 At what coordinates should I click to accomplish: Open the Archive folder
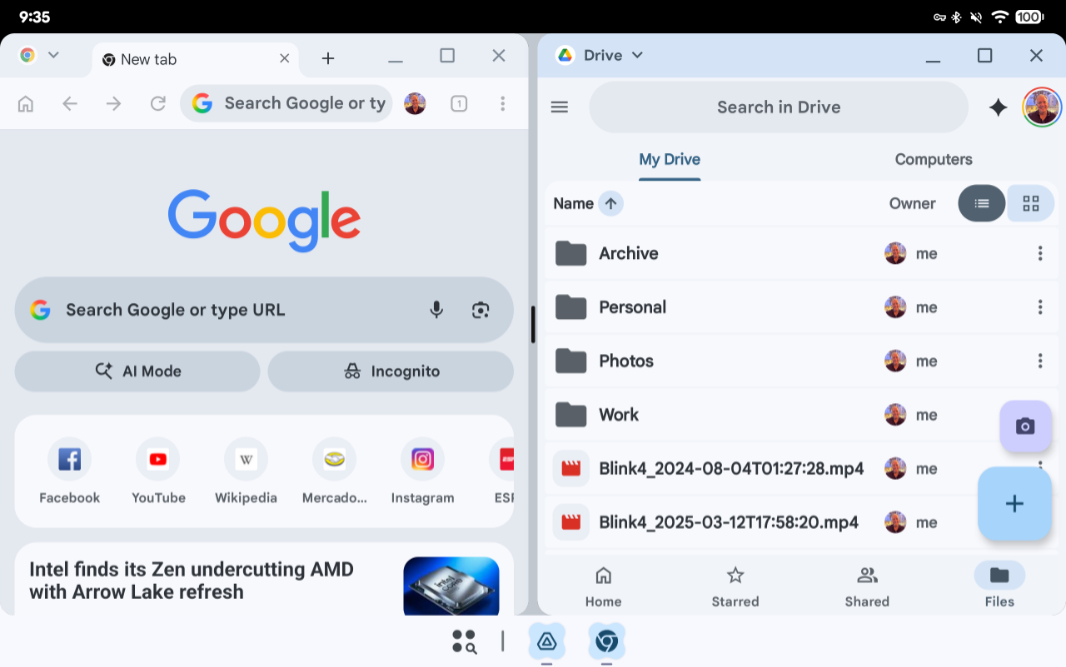click(802, 254)
